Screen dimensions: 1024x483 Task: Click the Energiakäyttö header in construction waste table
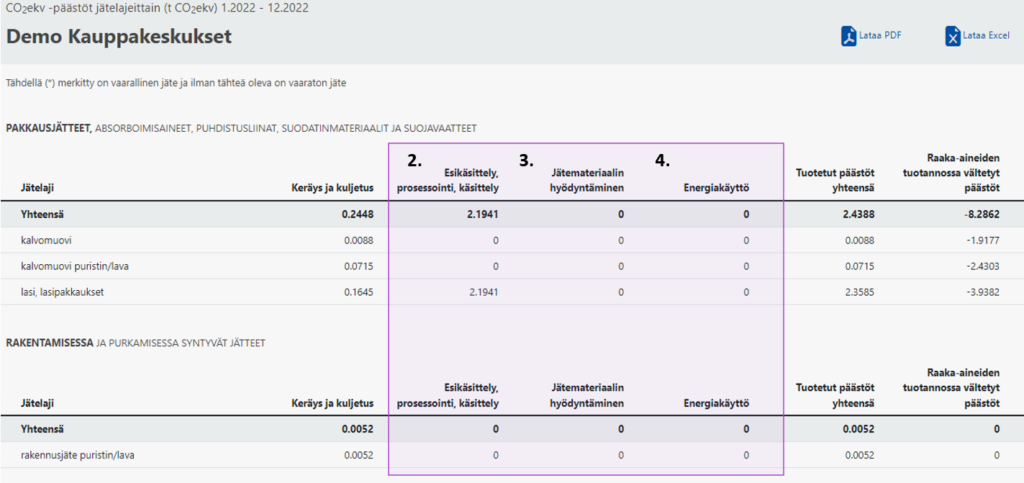716,403
